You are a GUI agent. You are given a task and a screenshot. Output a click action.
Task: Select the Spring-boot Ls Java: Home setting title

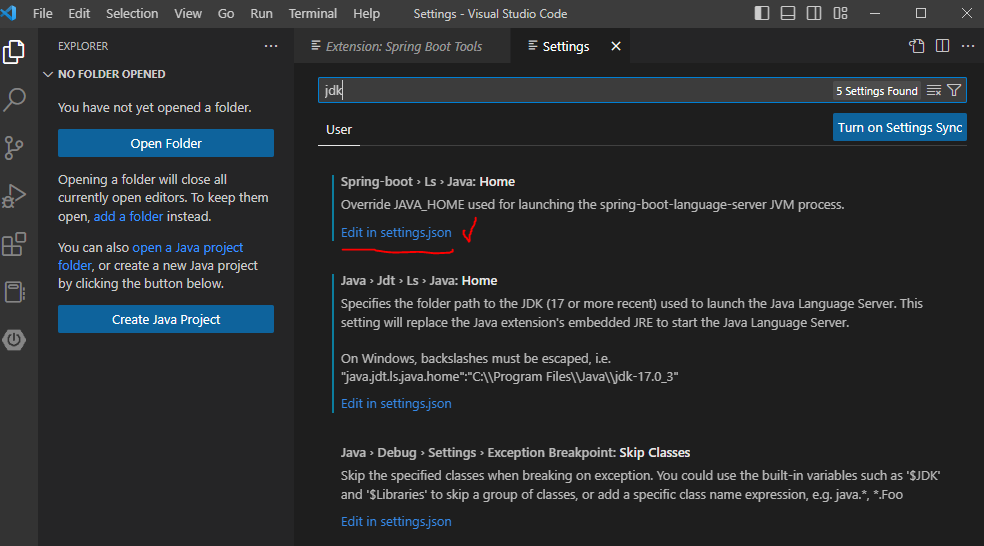click(x=428, y=181)
